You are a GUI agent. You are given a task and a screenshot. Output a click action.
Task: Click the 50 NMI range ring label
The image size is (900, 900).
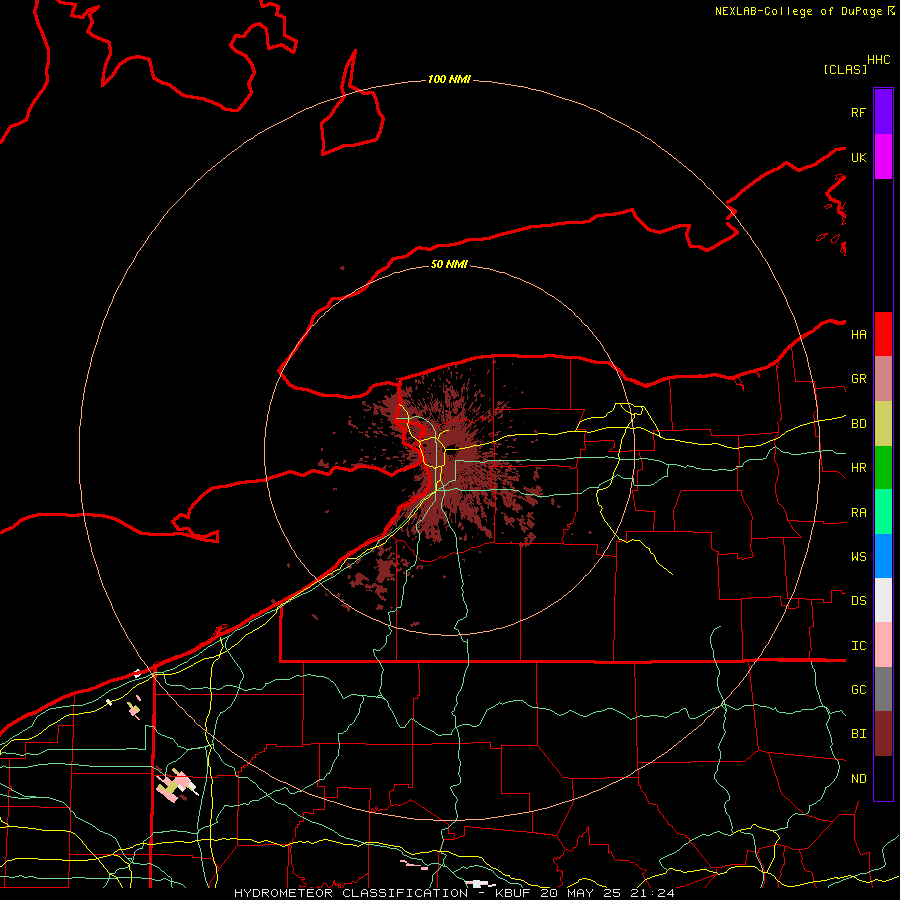tap(449, 264)
